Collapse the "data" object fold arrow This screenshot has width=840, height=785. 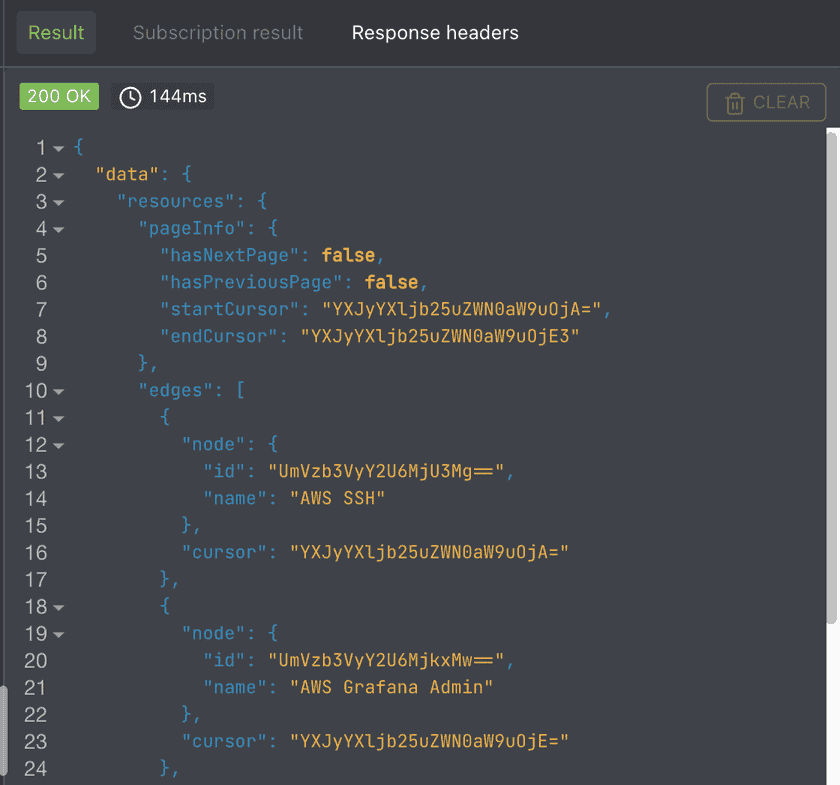(59, 175)
